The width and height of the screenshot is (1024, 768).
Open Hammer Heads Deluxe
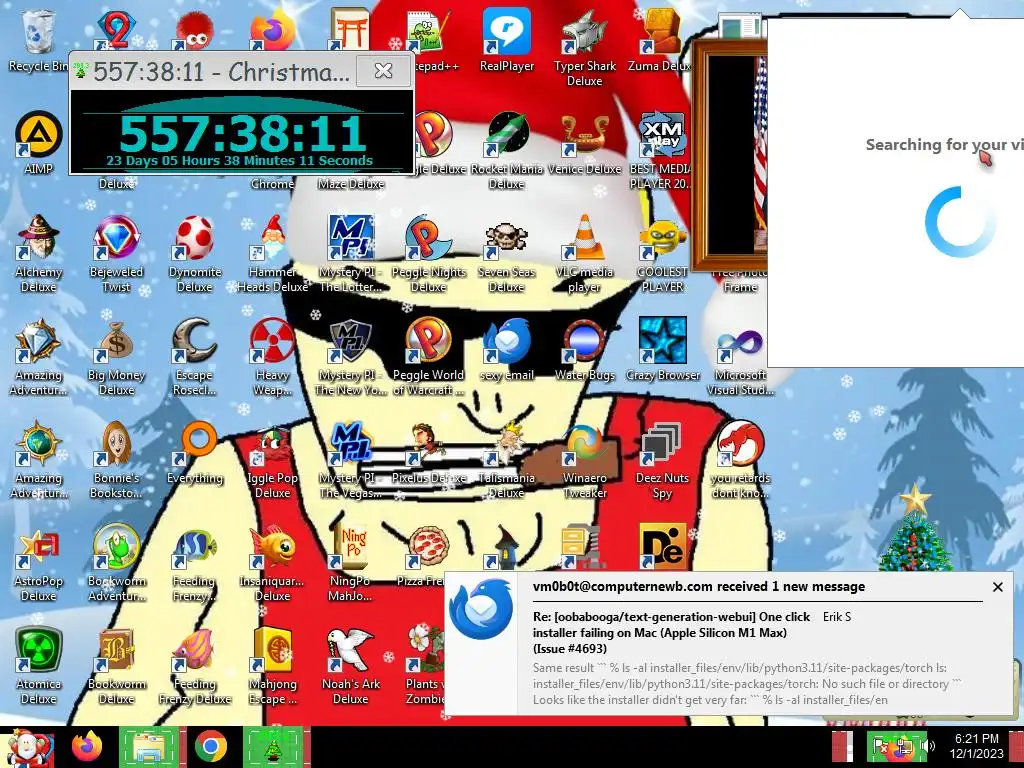[x=272, y=253]
